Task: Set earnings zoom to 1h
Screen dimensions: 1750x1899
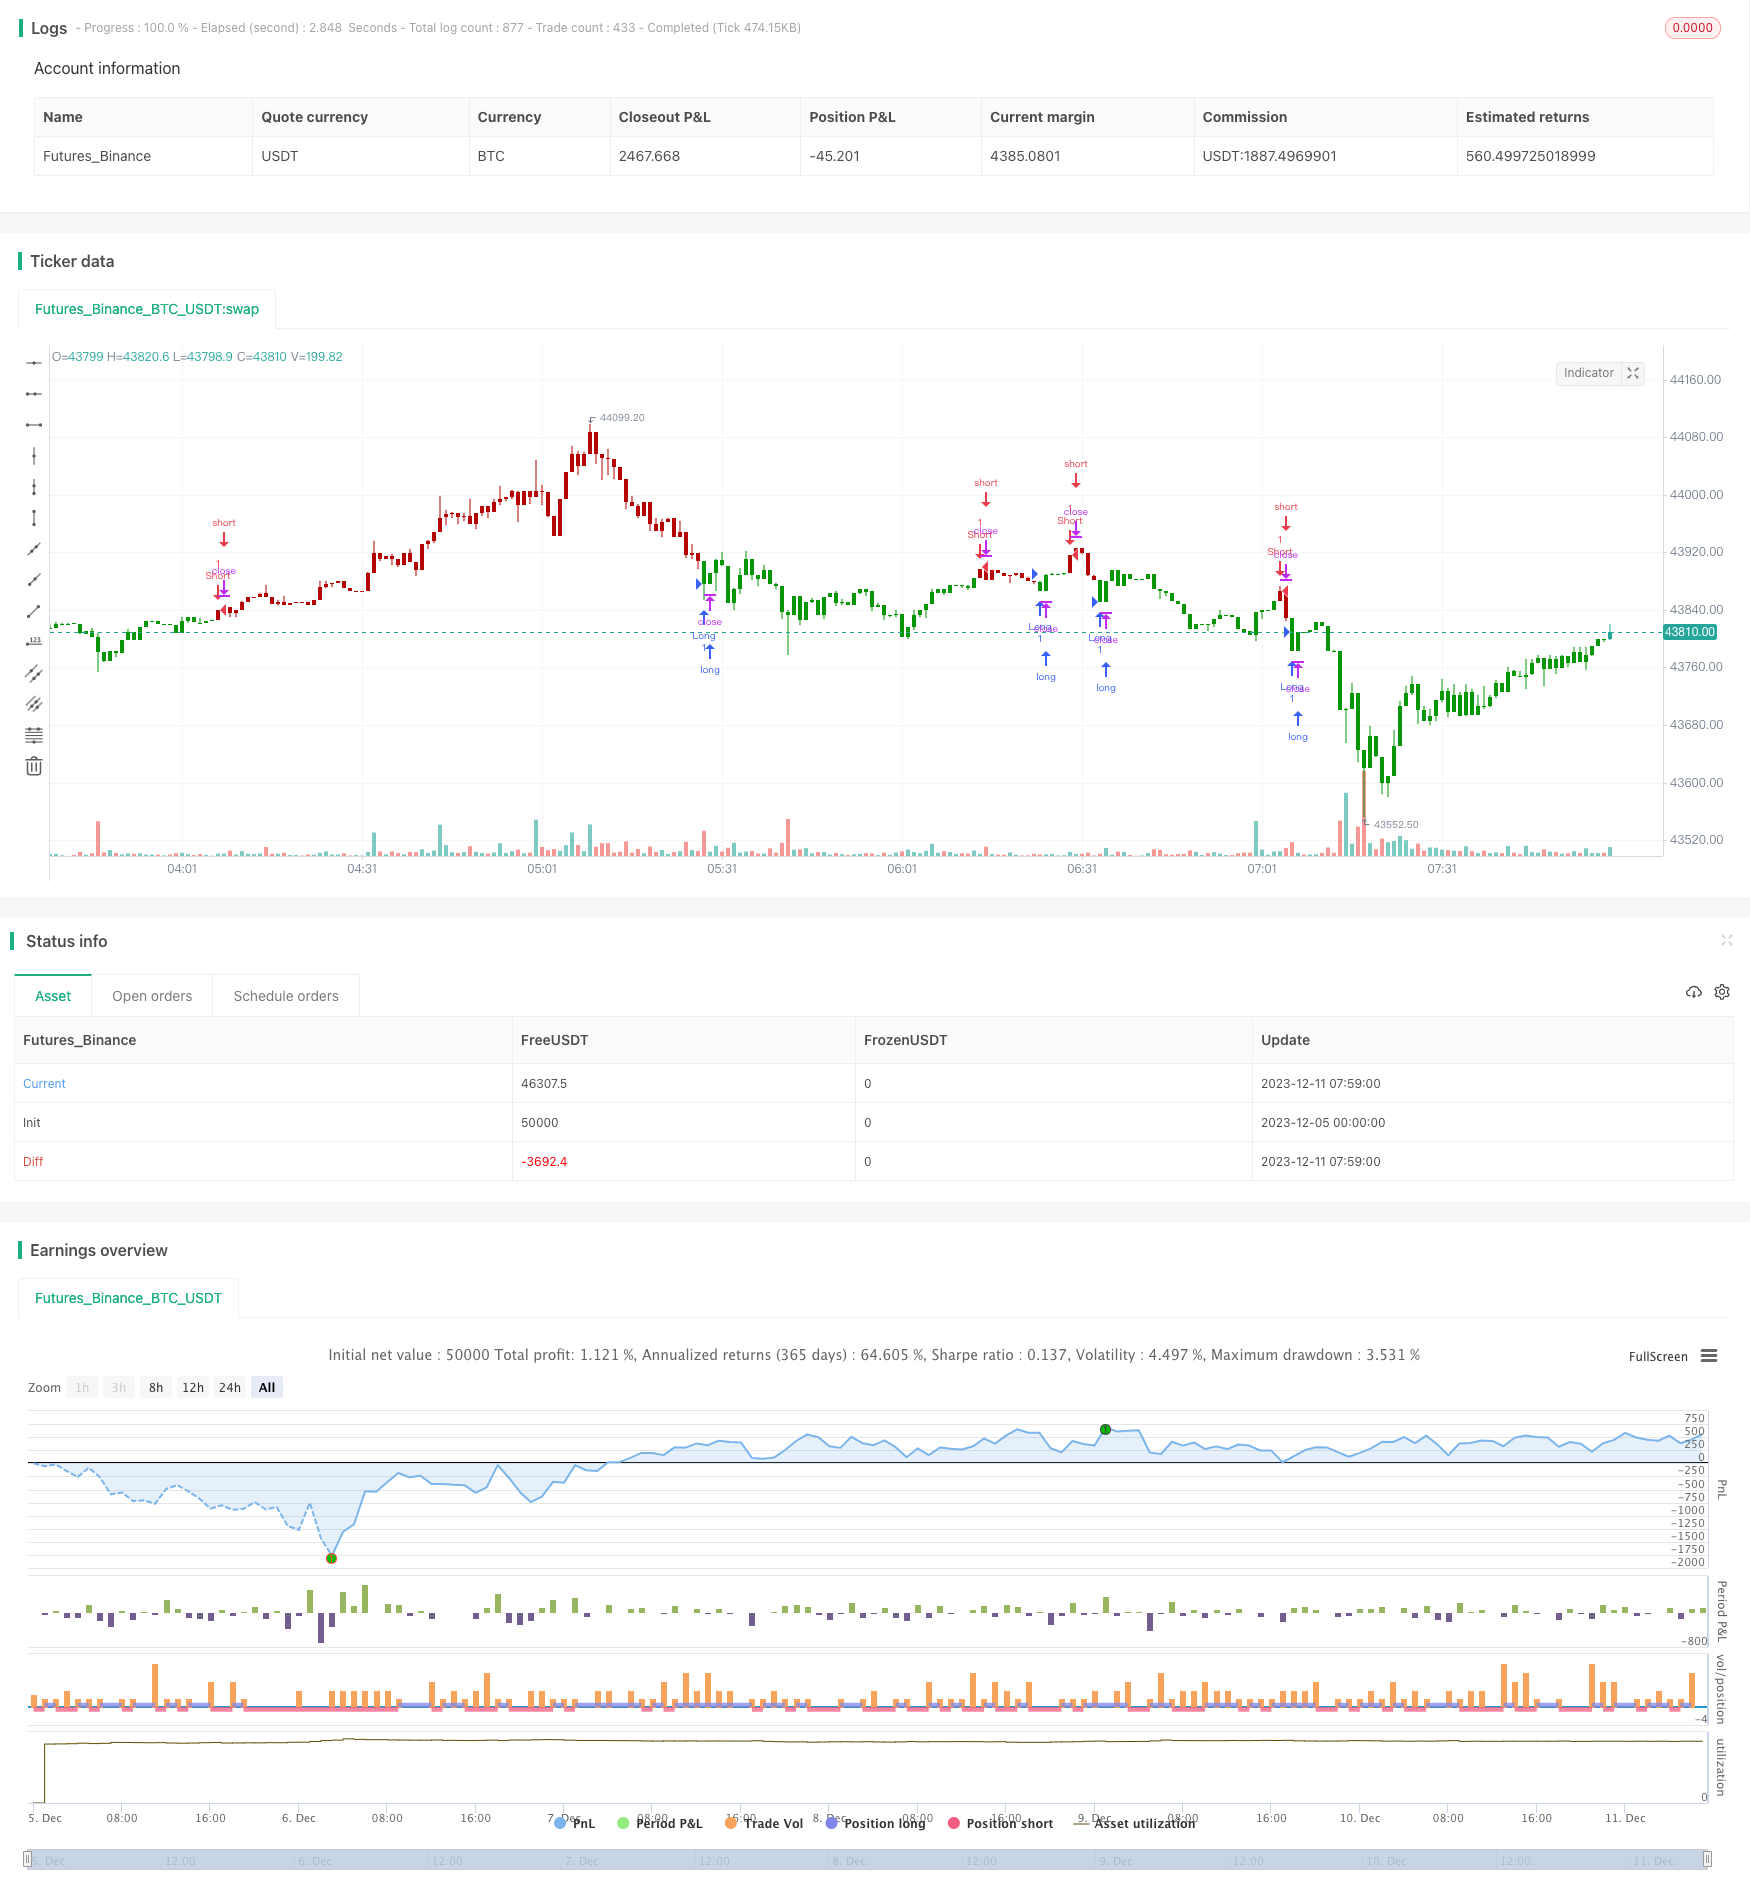Action: (x=82, y=1387)
